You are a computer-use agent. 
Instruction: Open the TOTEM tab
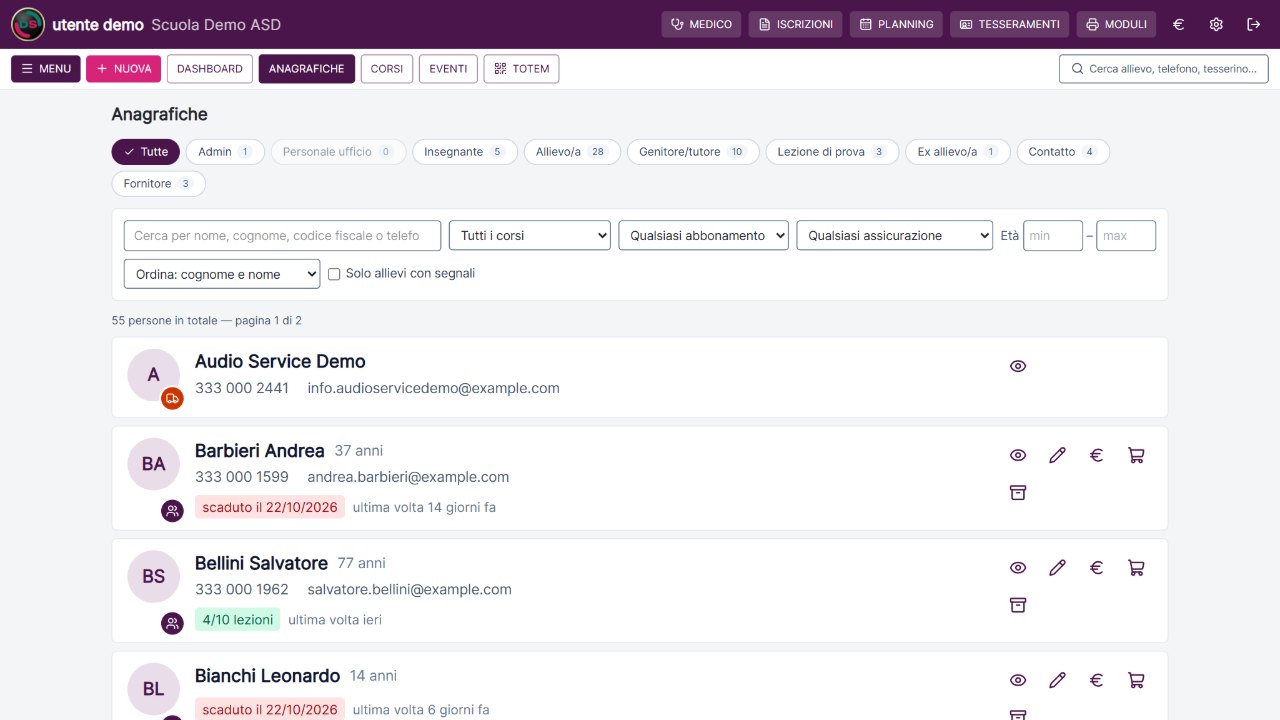click(522, 69)
